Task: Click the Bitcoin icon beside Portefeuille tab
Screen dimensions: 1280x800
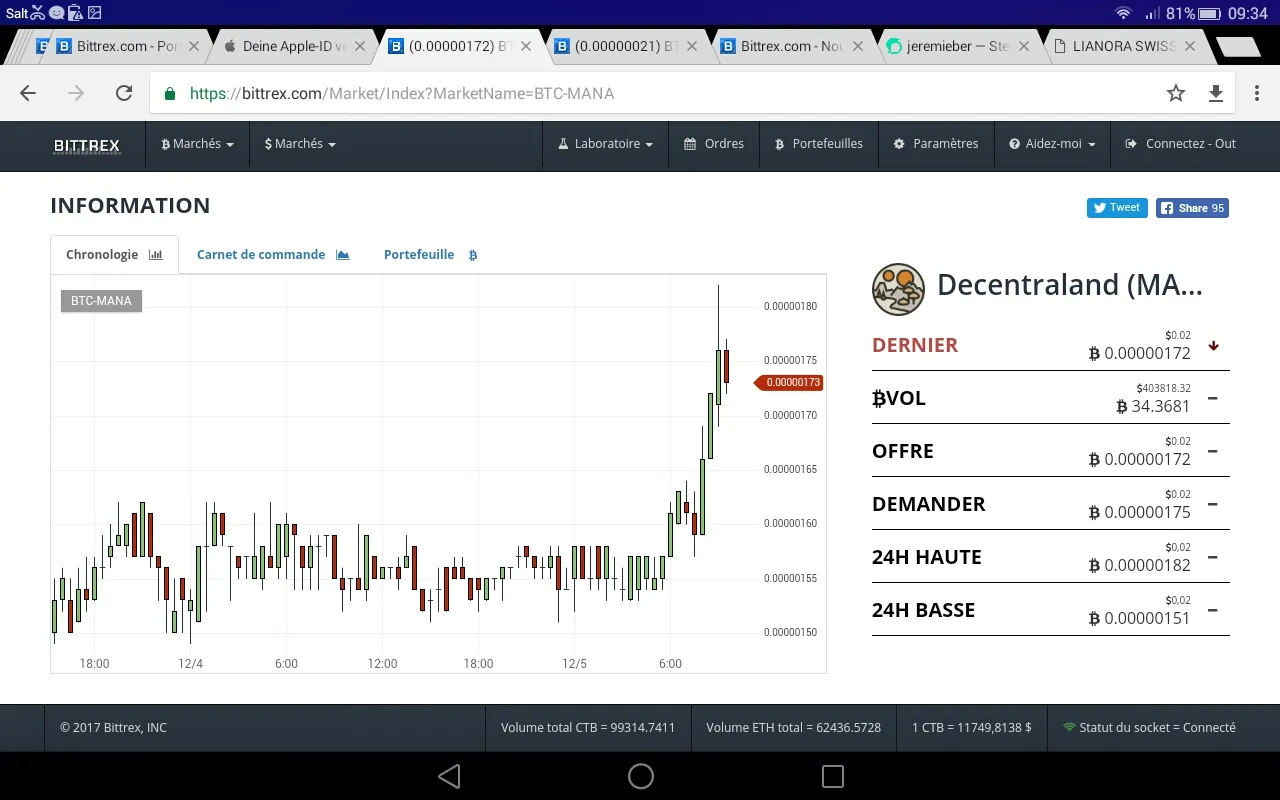Action: [x=473, y=255]
